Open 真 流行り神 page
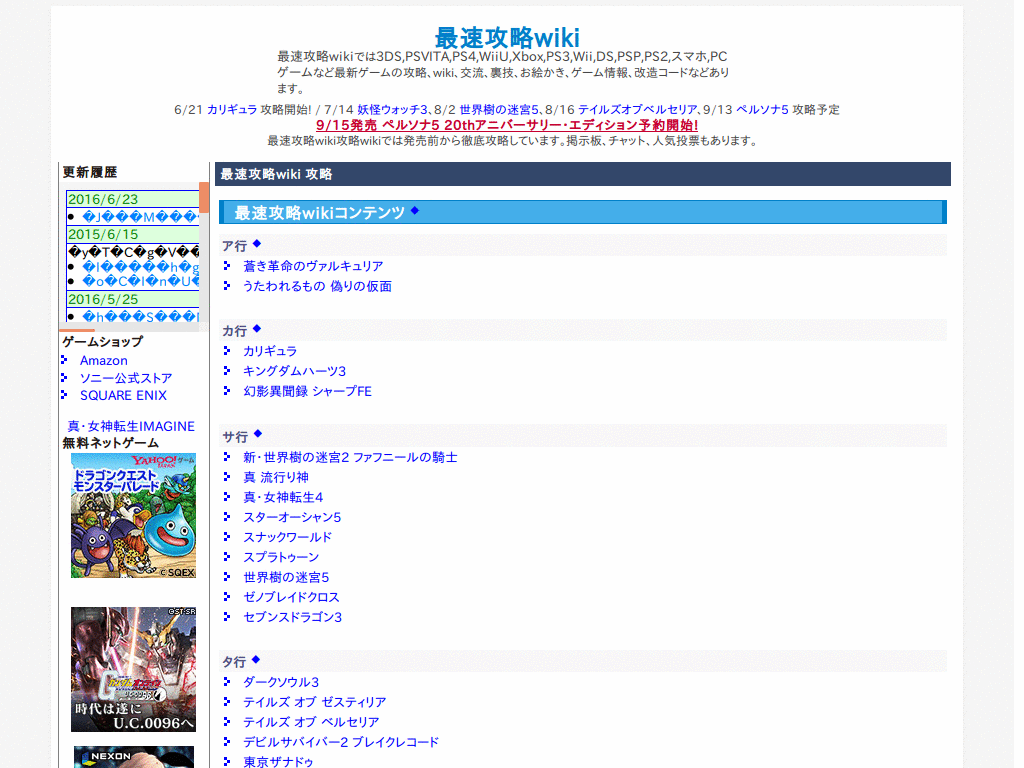The height and width of the screenshot is (768, 1024). tap(276, 477)
